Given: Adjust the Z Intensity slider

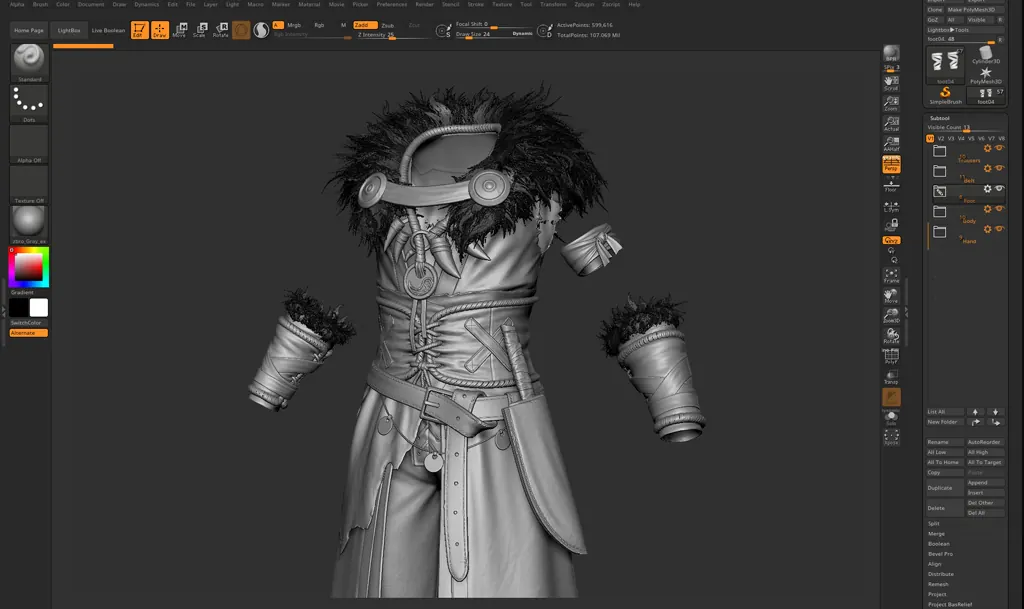Looking at the screenshot, I should [392, 35].
